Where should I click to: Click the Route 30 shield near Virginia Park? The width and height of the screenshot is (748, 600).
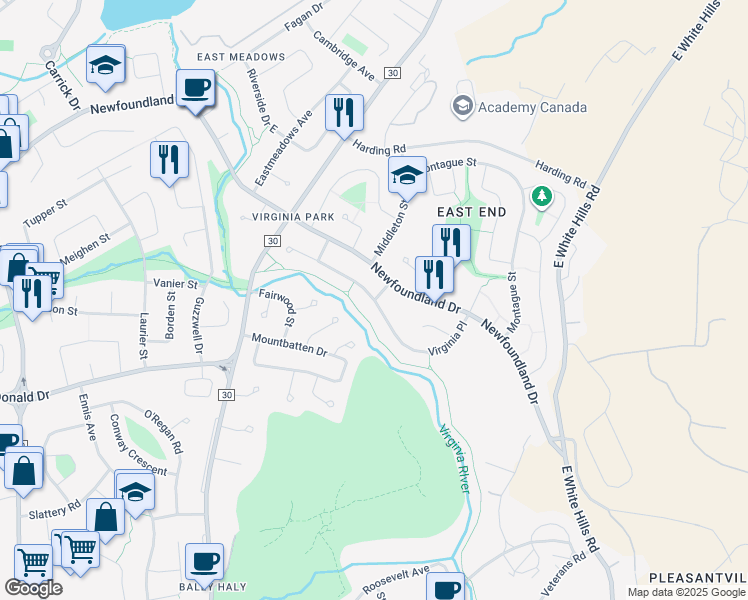(273, 241)
